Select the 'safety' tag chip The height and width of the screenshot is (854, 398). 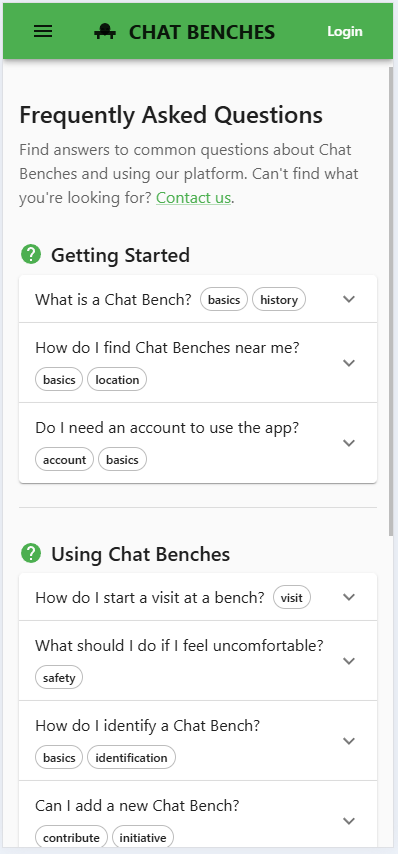(59, 678)
